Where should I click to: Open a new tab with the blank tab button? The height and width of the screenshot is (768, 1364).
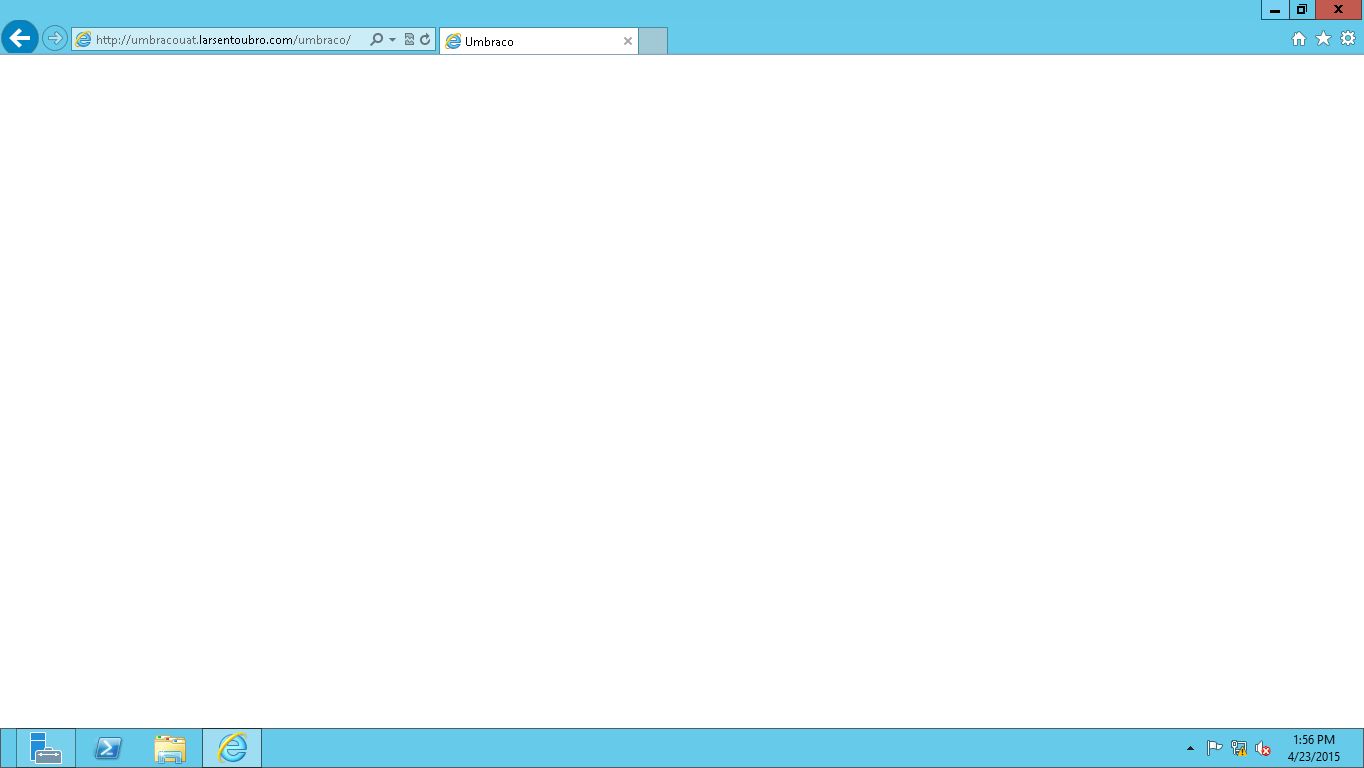click(652, 41)
